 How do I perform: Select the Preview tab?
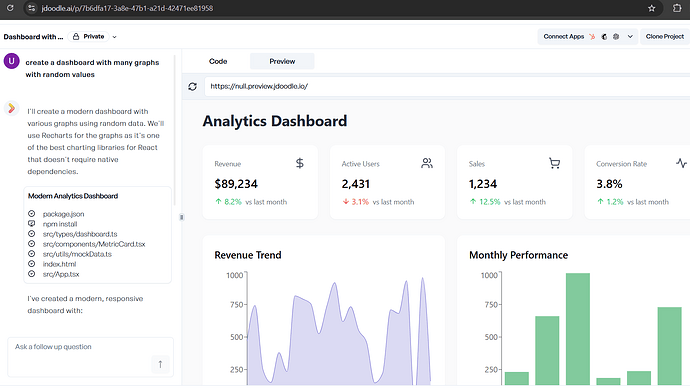click(x=282, y=61)
